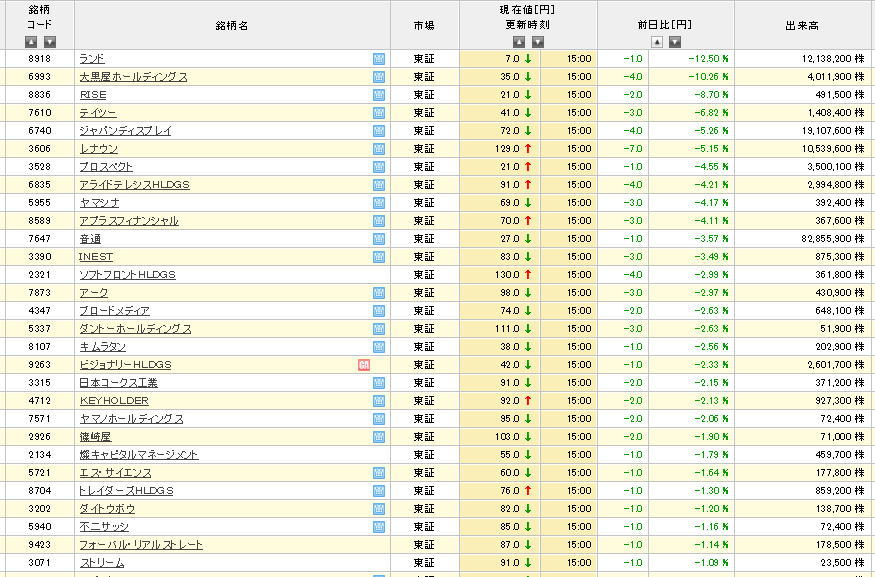Open the 大黒屋ホールディングス stock link
Viewport: 875px width, 577px height.
(x=133, y=77)
